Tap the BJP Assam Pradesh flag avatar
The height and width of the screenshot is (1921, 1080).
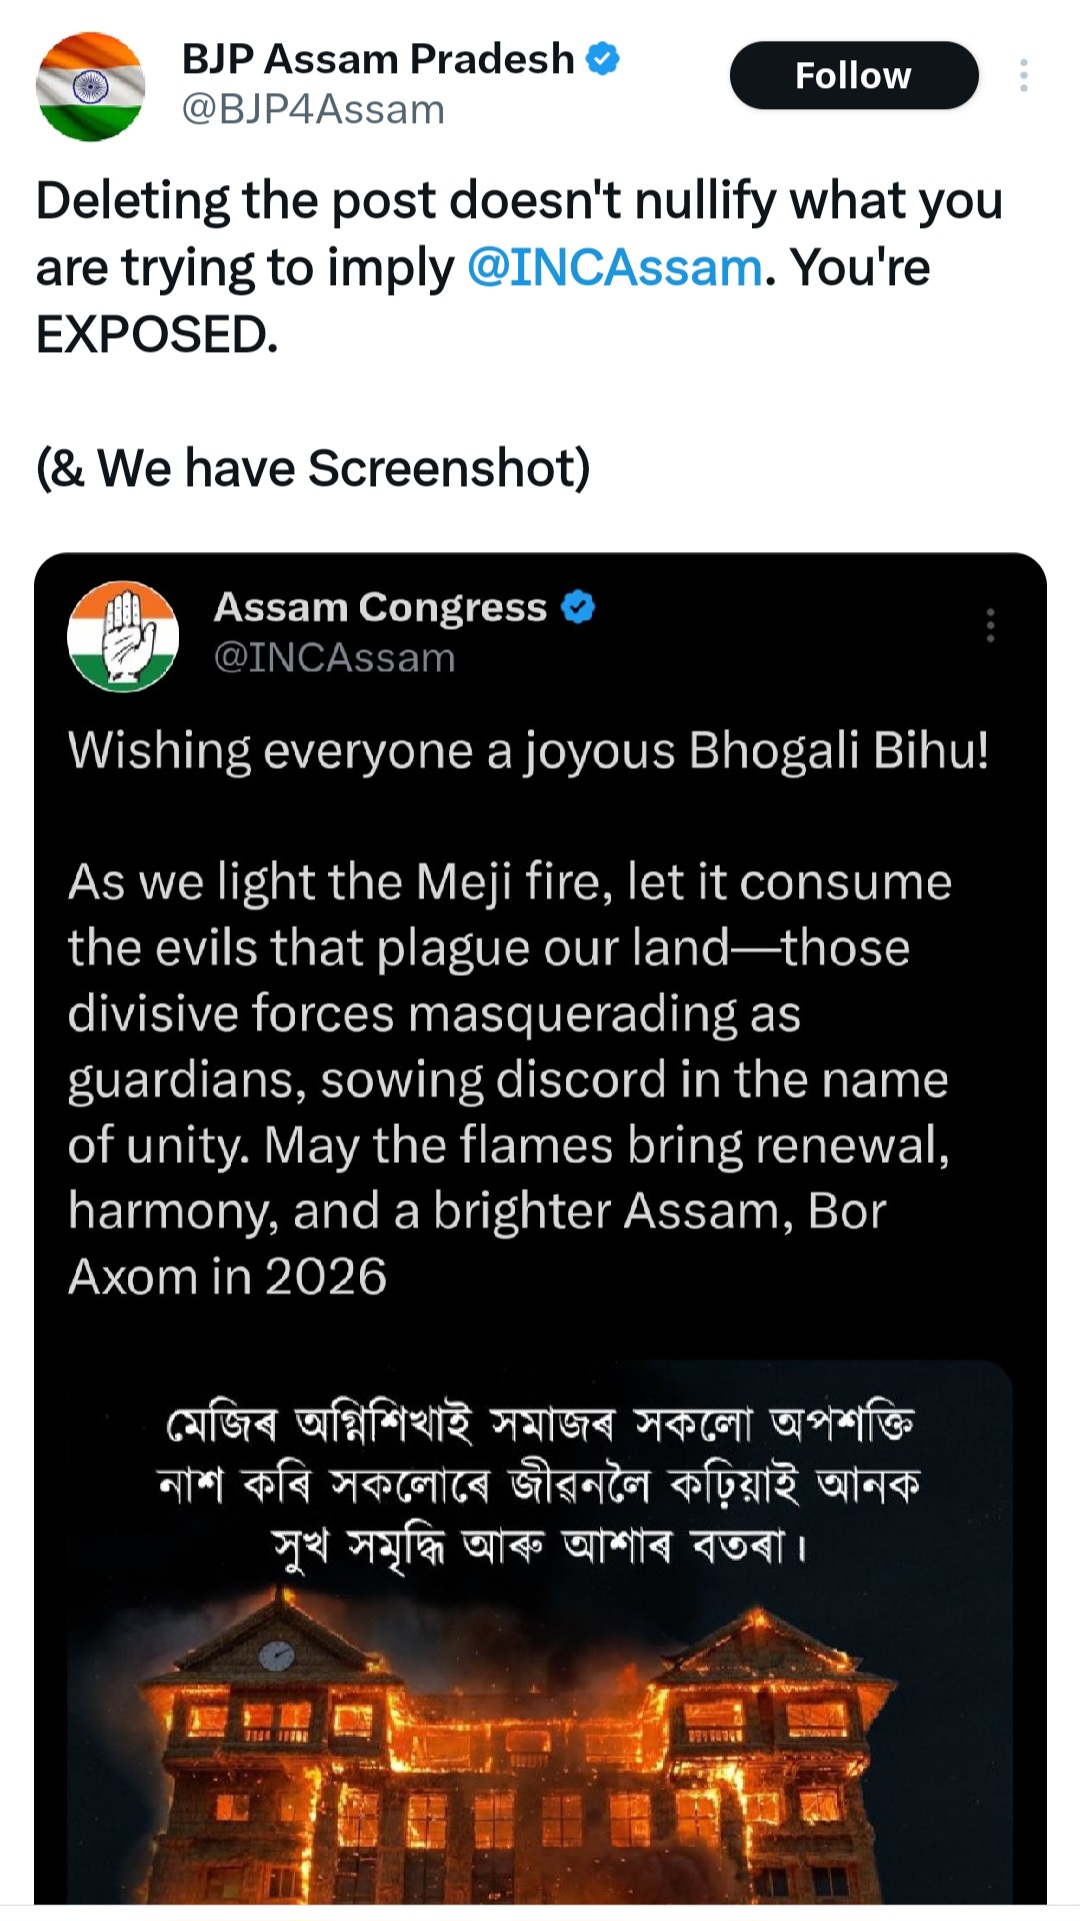[90, 87]
